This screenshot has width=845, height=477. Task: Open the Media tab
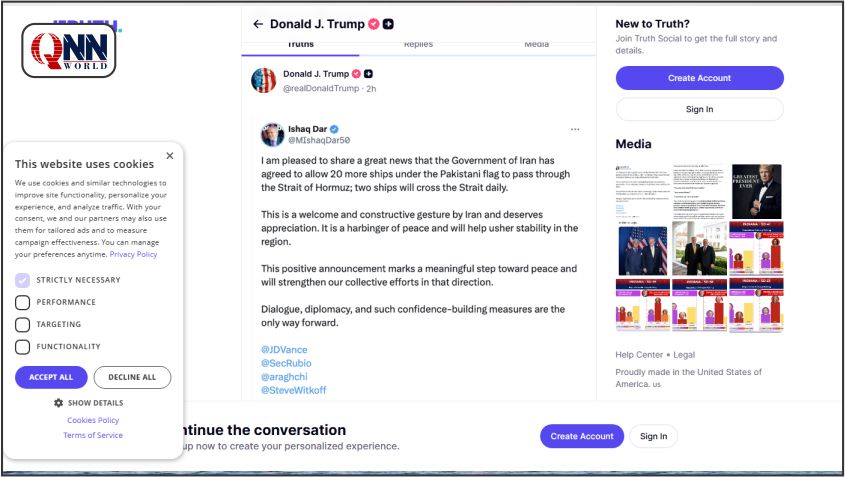536,45
